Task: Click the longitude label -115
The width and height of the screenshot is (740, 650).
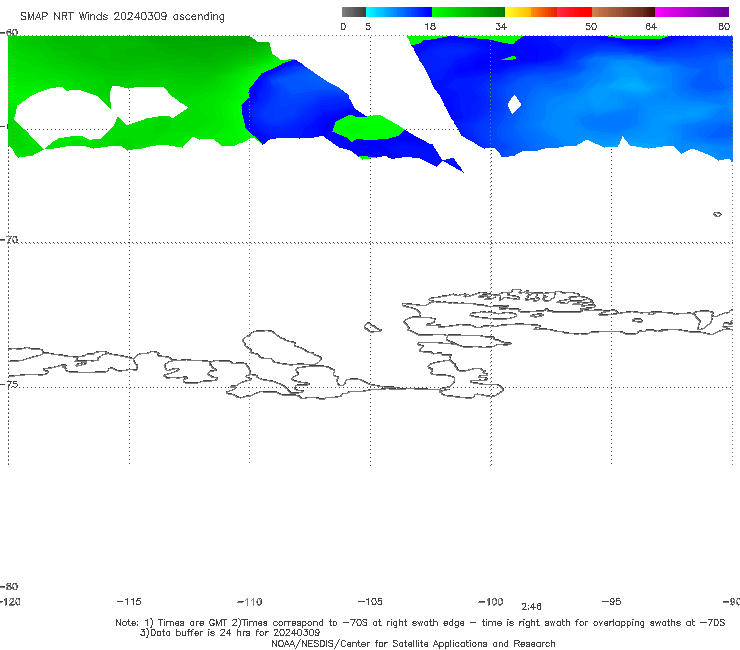Action: [129, 601]
